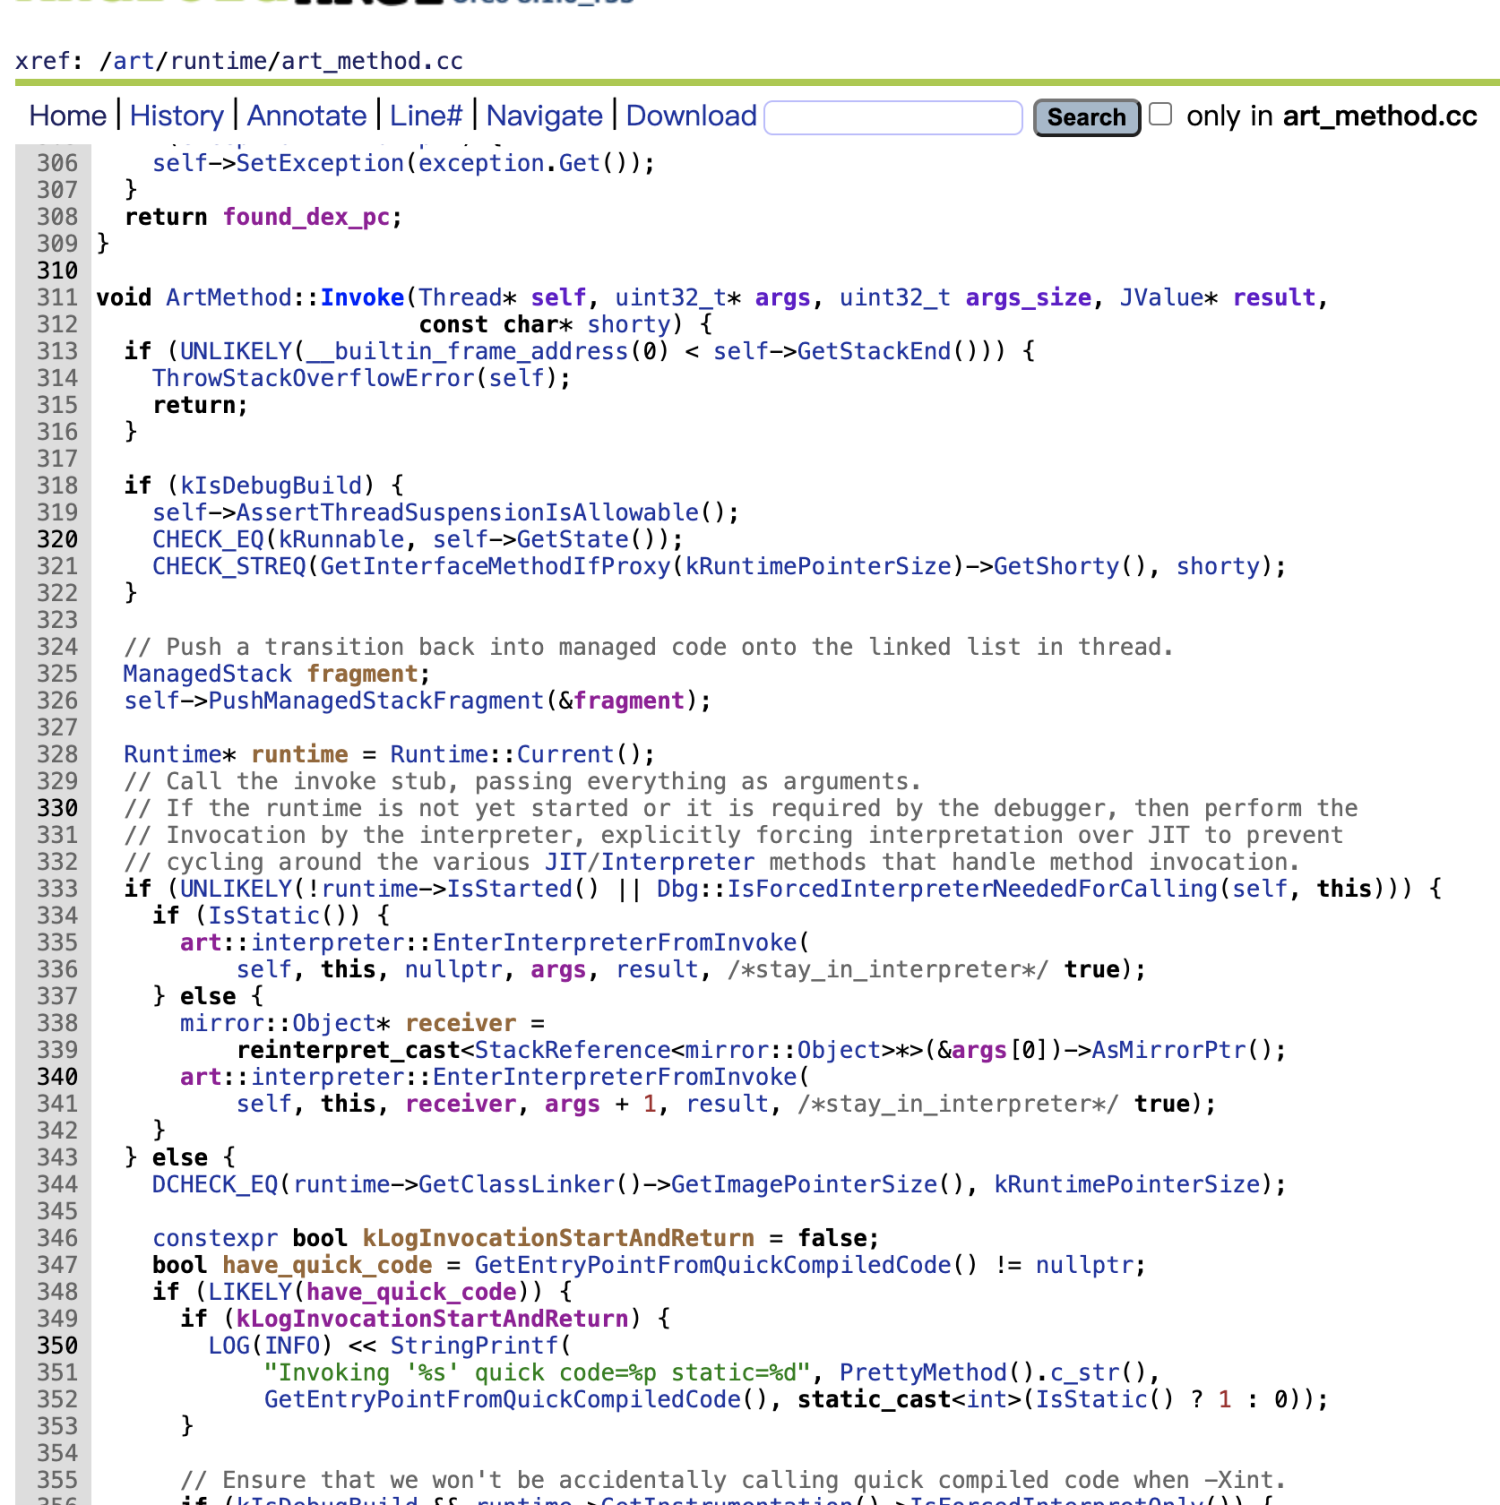This screenshot has width=1500, height=1505.
Task: Follow EnterInterpreterFromInvoke on line 335
Action: (615, 943)
